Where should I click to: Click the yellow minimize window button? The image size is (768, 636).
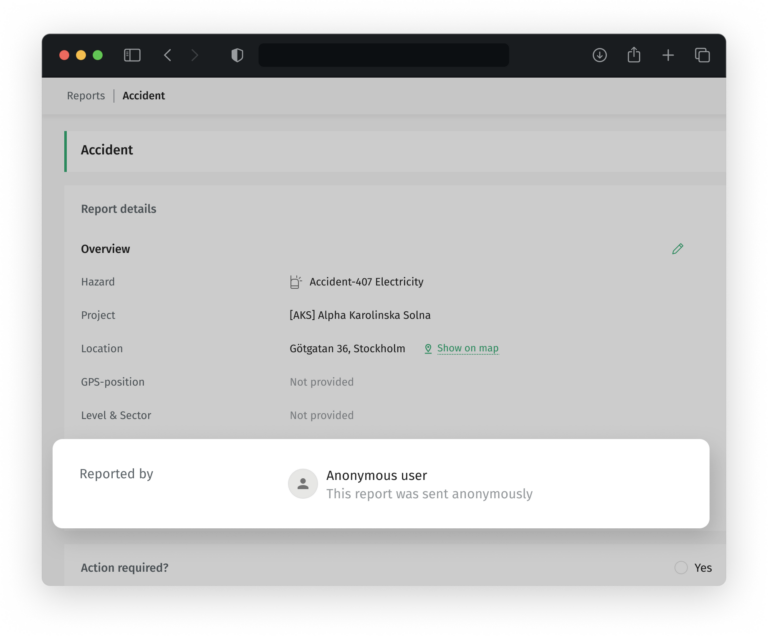point(81,55)
